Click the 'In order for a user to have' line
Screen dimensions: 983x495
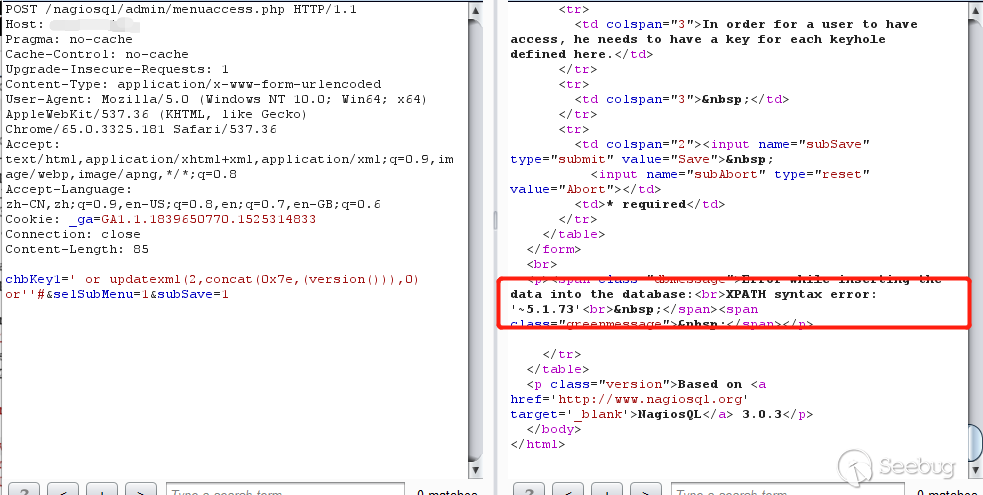click(x=746, y=24)
